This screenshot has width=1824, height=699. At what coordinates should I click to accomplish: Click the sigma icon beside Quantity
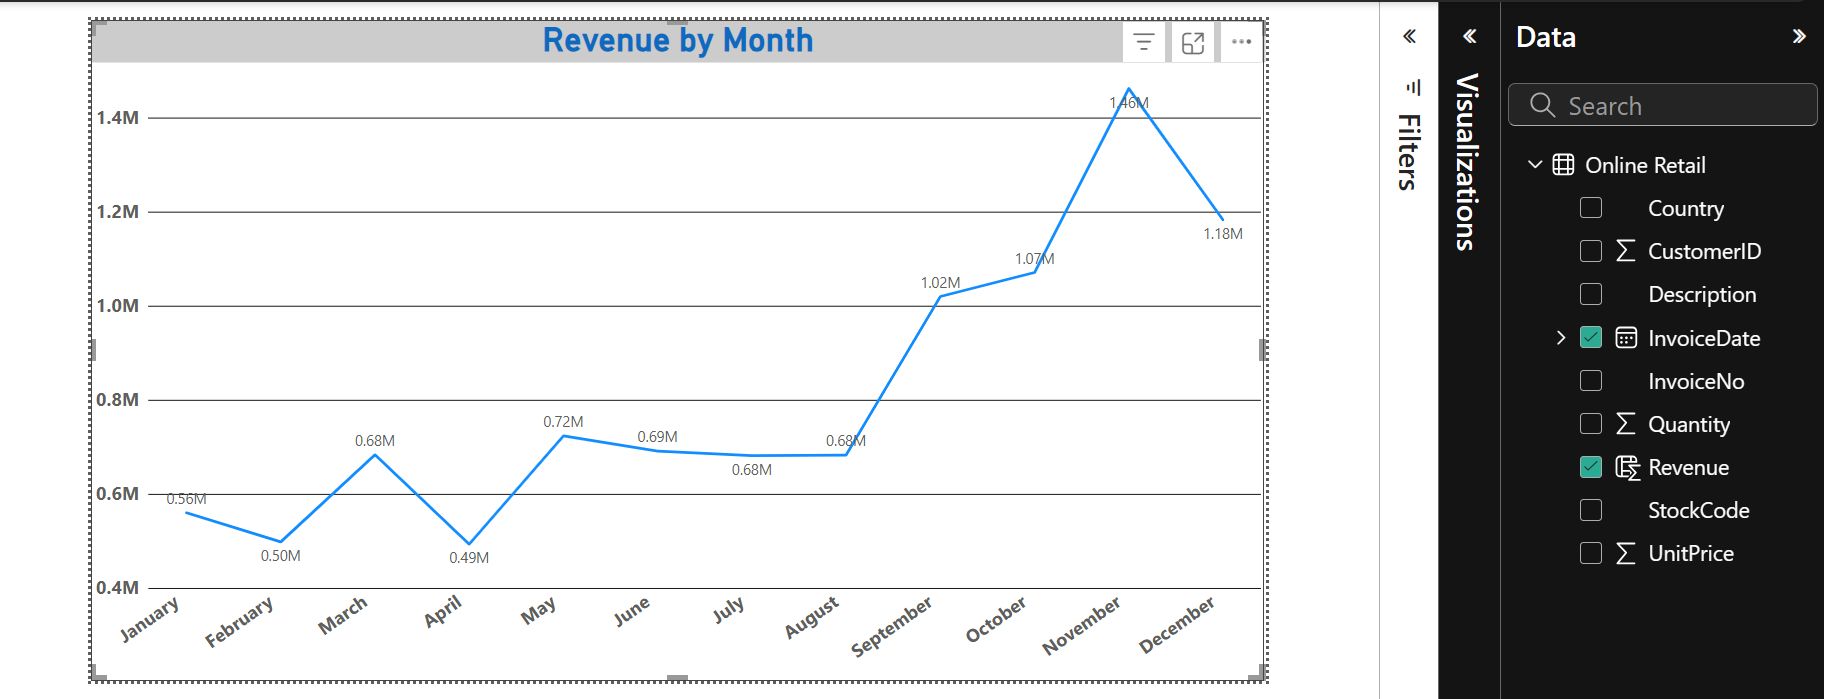tap(1626, 424)
